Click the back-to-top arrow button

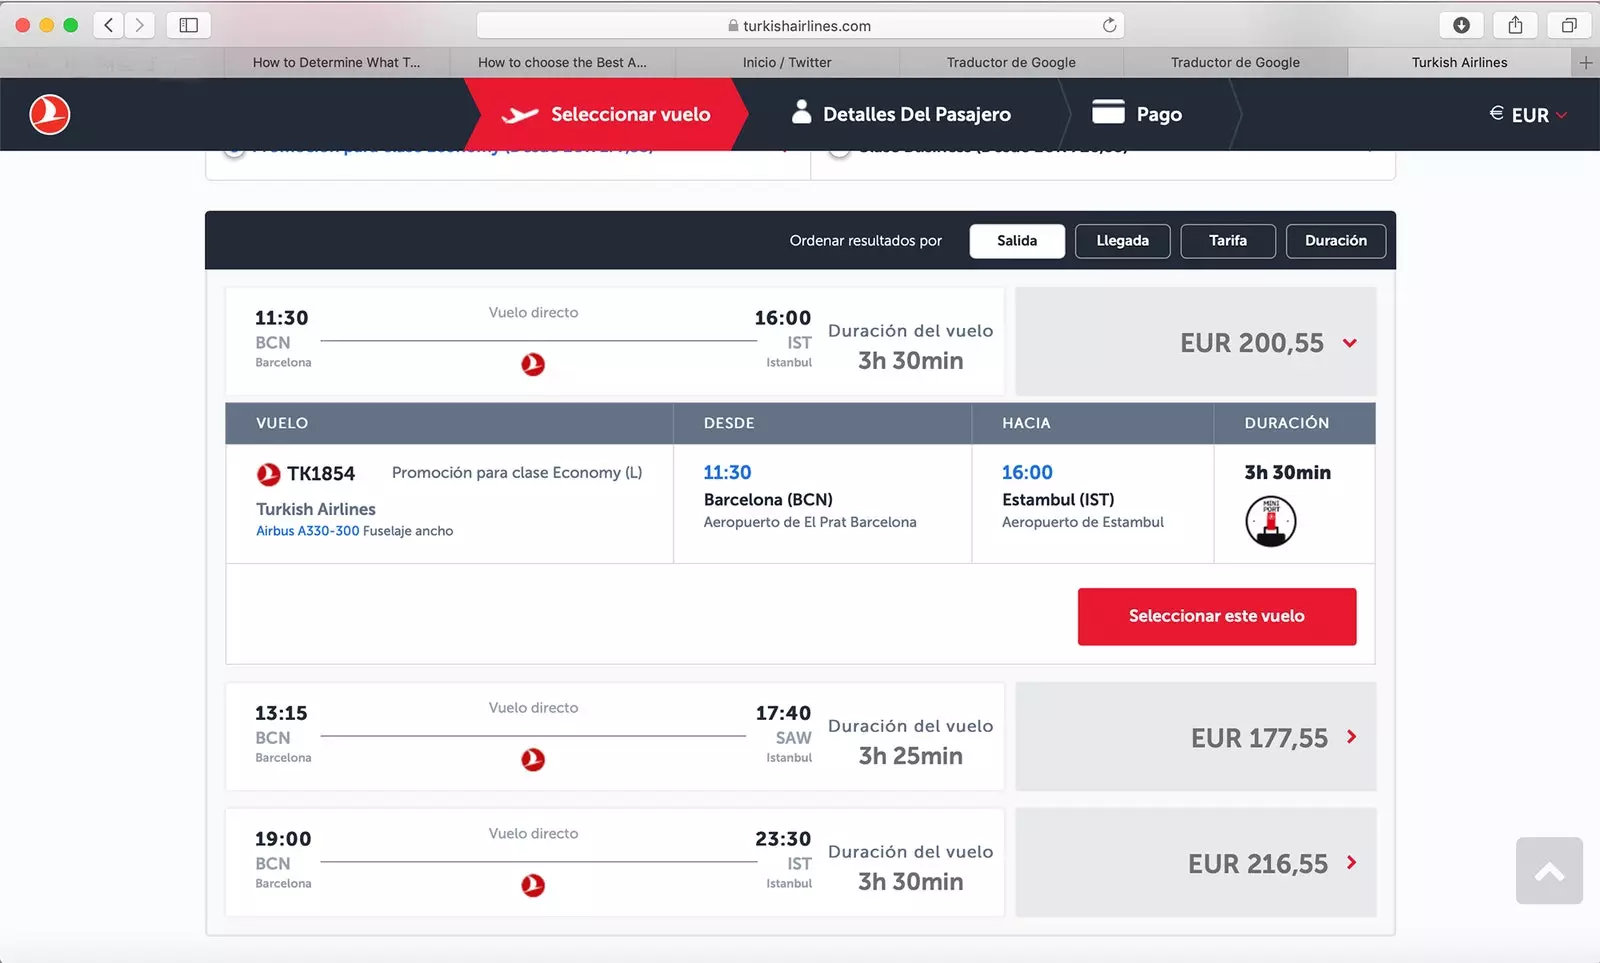click(x=1549, y=871)
